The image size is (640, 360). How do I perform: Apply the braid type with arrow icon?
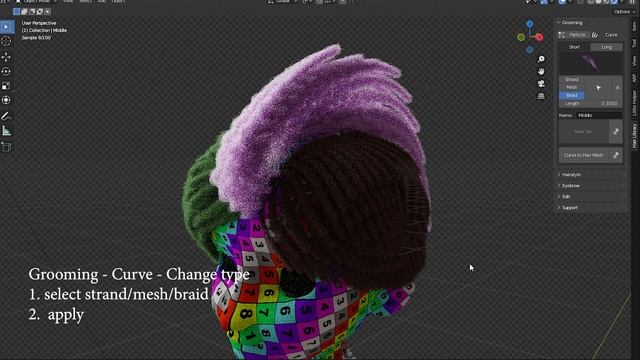[x=598, y=87]
